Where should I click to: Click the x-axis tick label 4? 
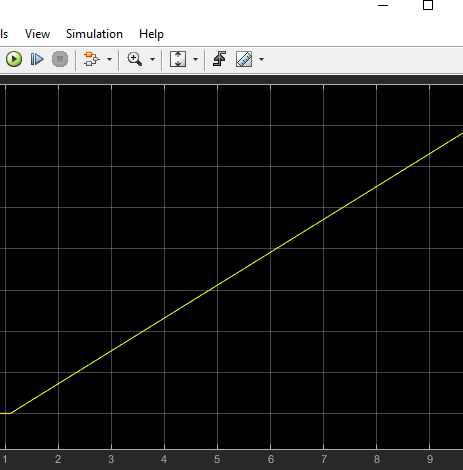tap(164, 459)
